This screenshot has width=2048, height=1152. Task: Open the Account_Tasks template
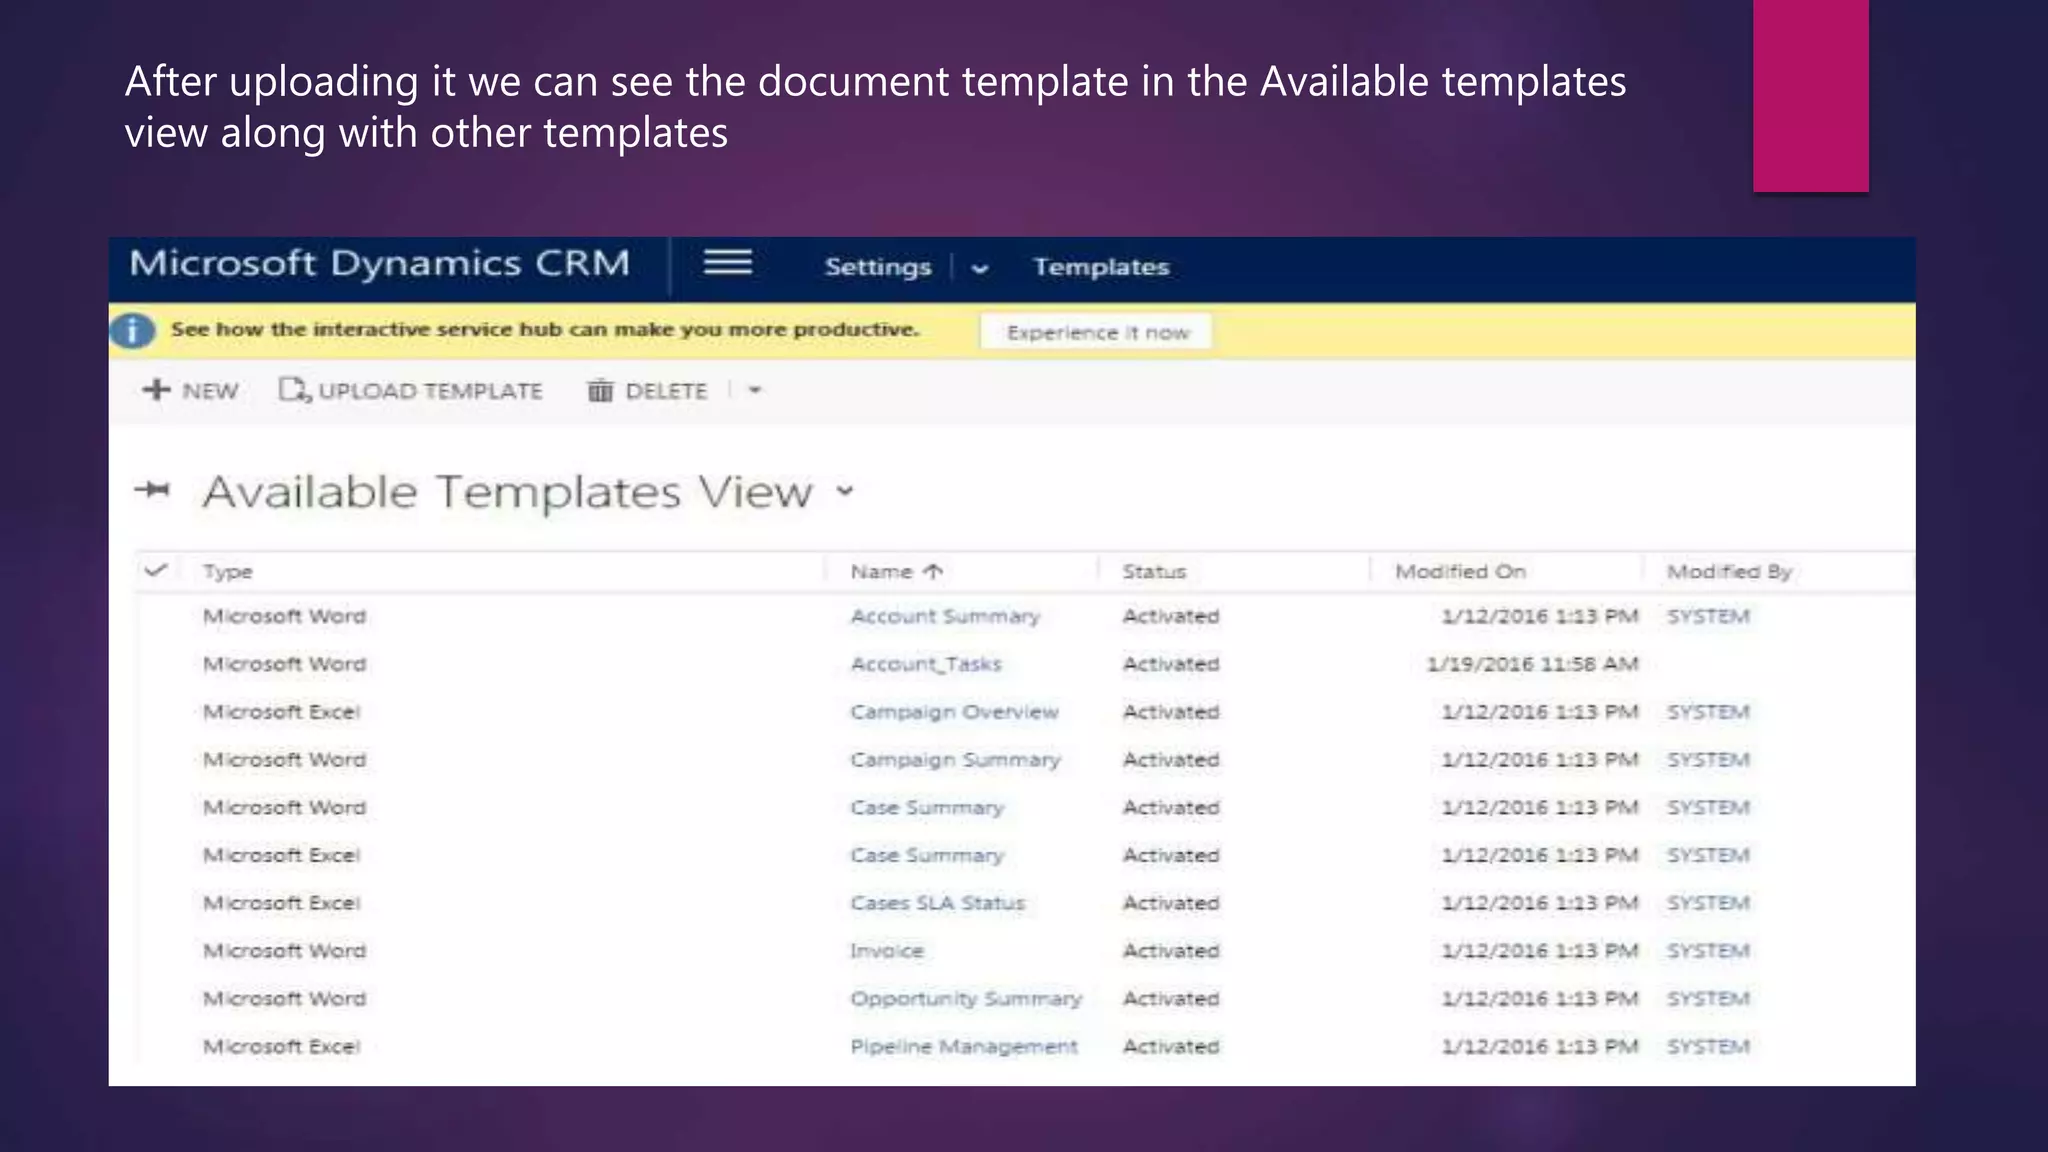(926, 664)
